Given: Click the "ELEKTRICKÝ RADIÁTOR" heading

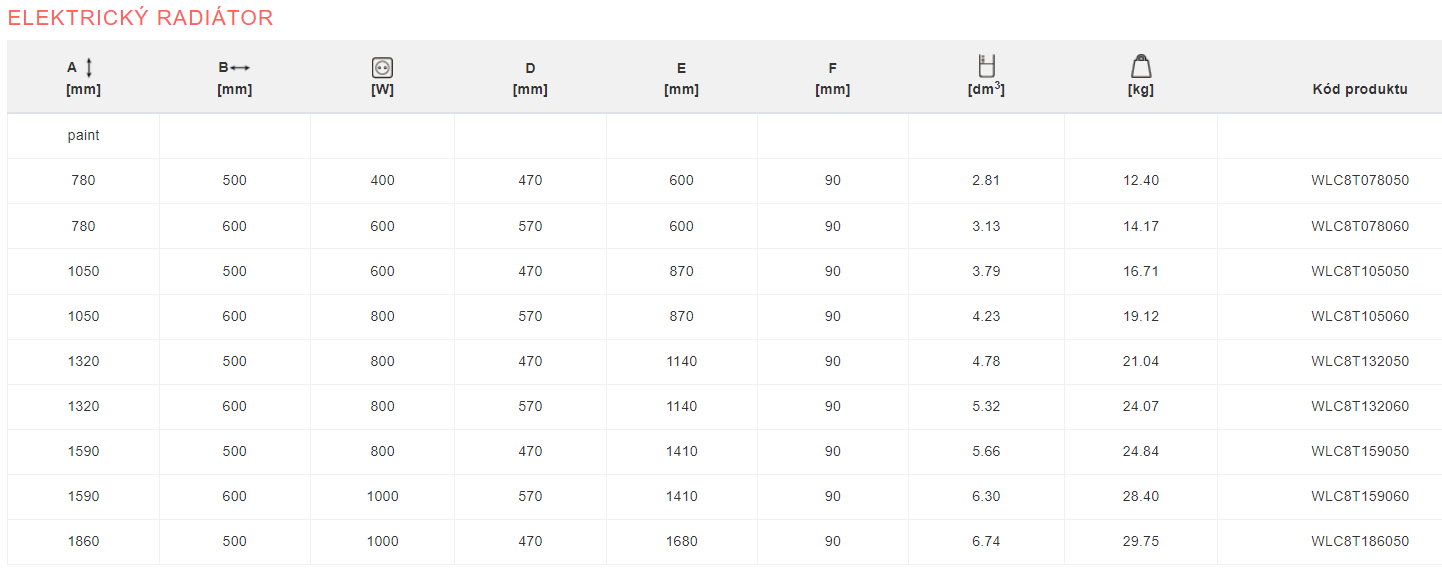Looking at the screenshot, I should tap(140, 18).
